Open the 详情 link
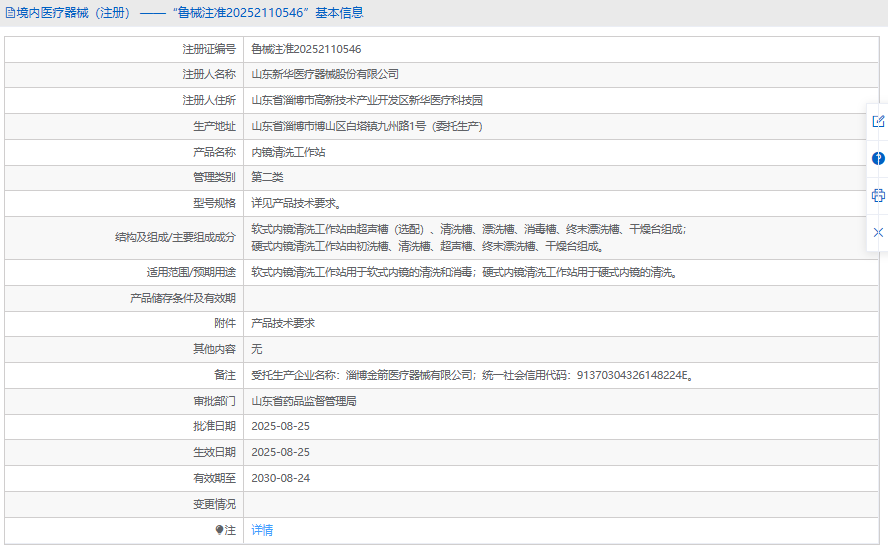 [x=262, y=530]
